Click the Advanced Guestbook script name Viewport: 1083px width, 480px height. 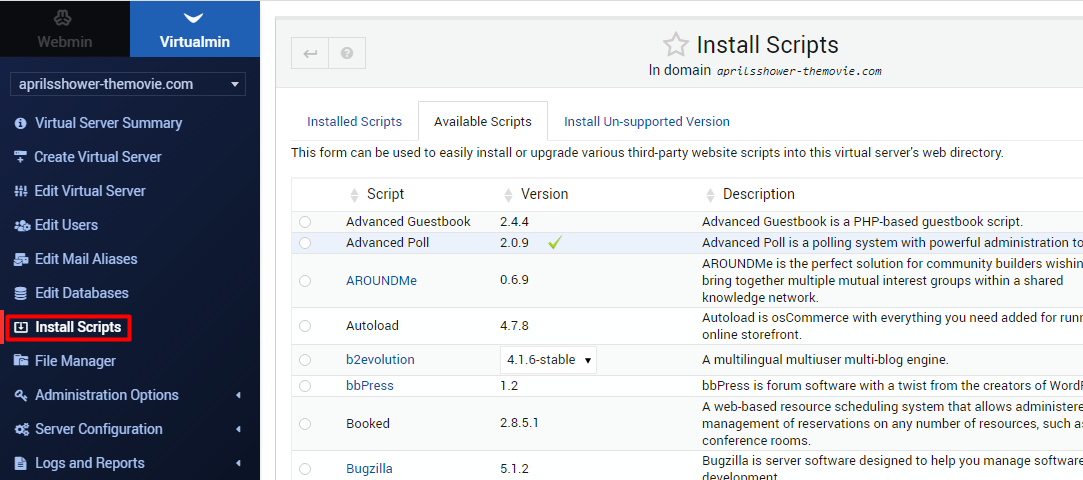point(408,222)
